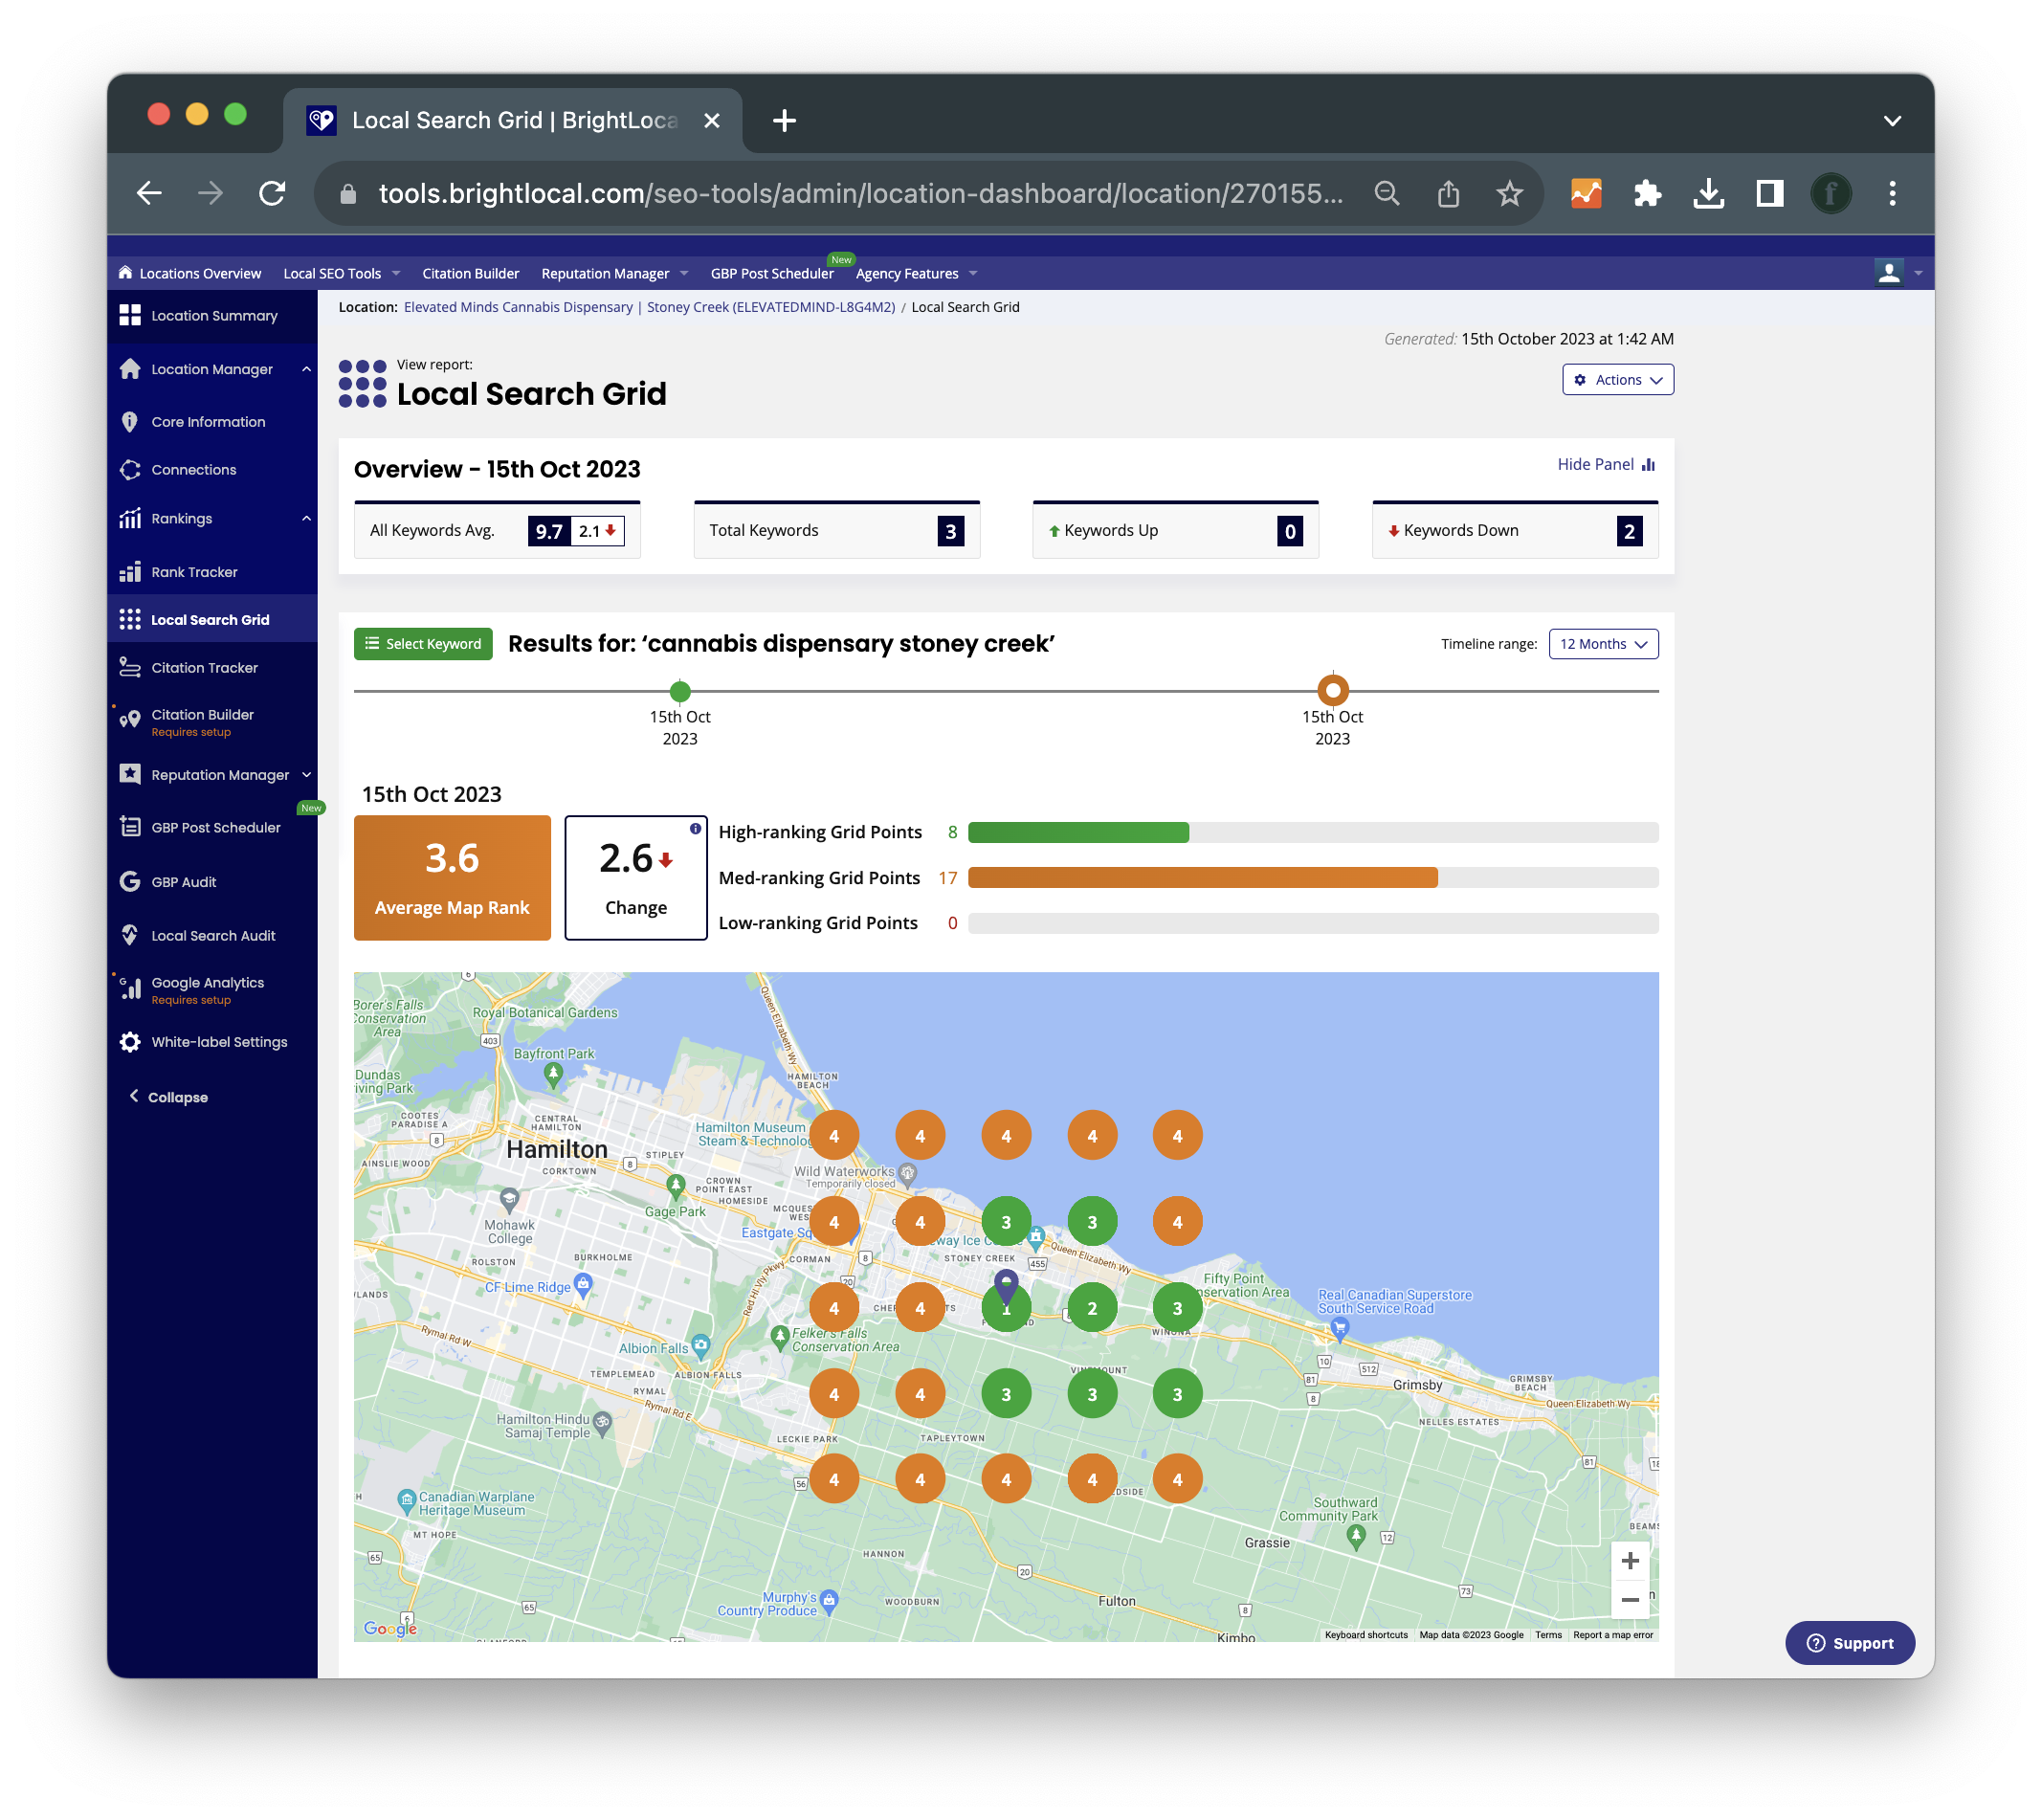Click the Select Keyword button
The height and width of the screenshot is (1820, 2042).
pos(423,644)
